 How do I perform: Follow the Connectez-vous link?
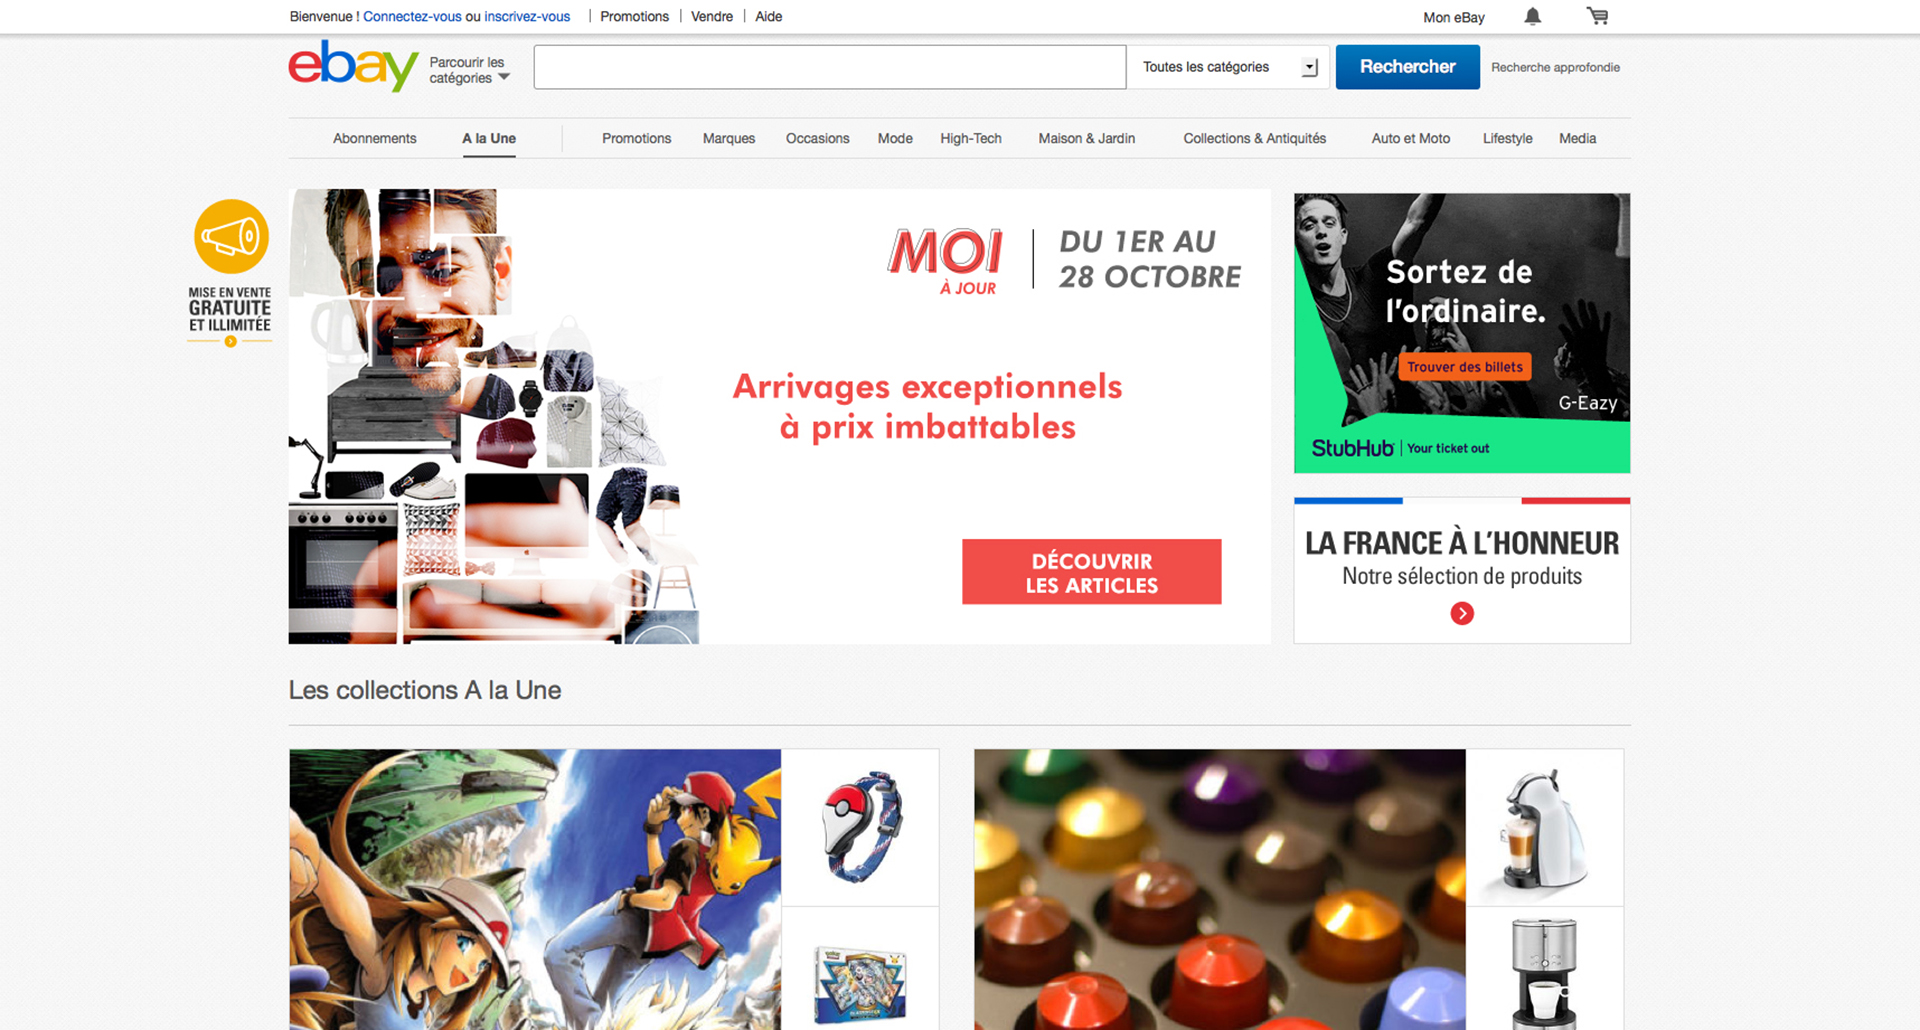tap(412, 16)
